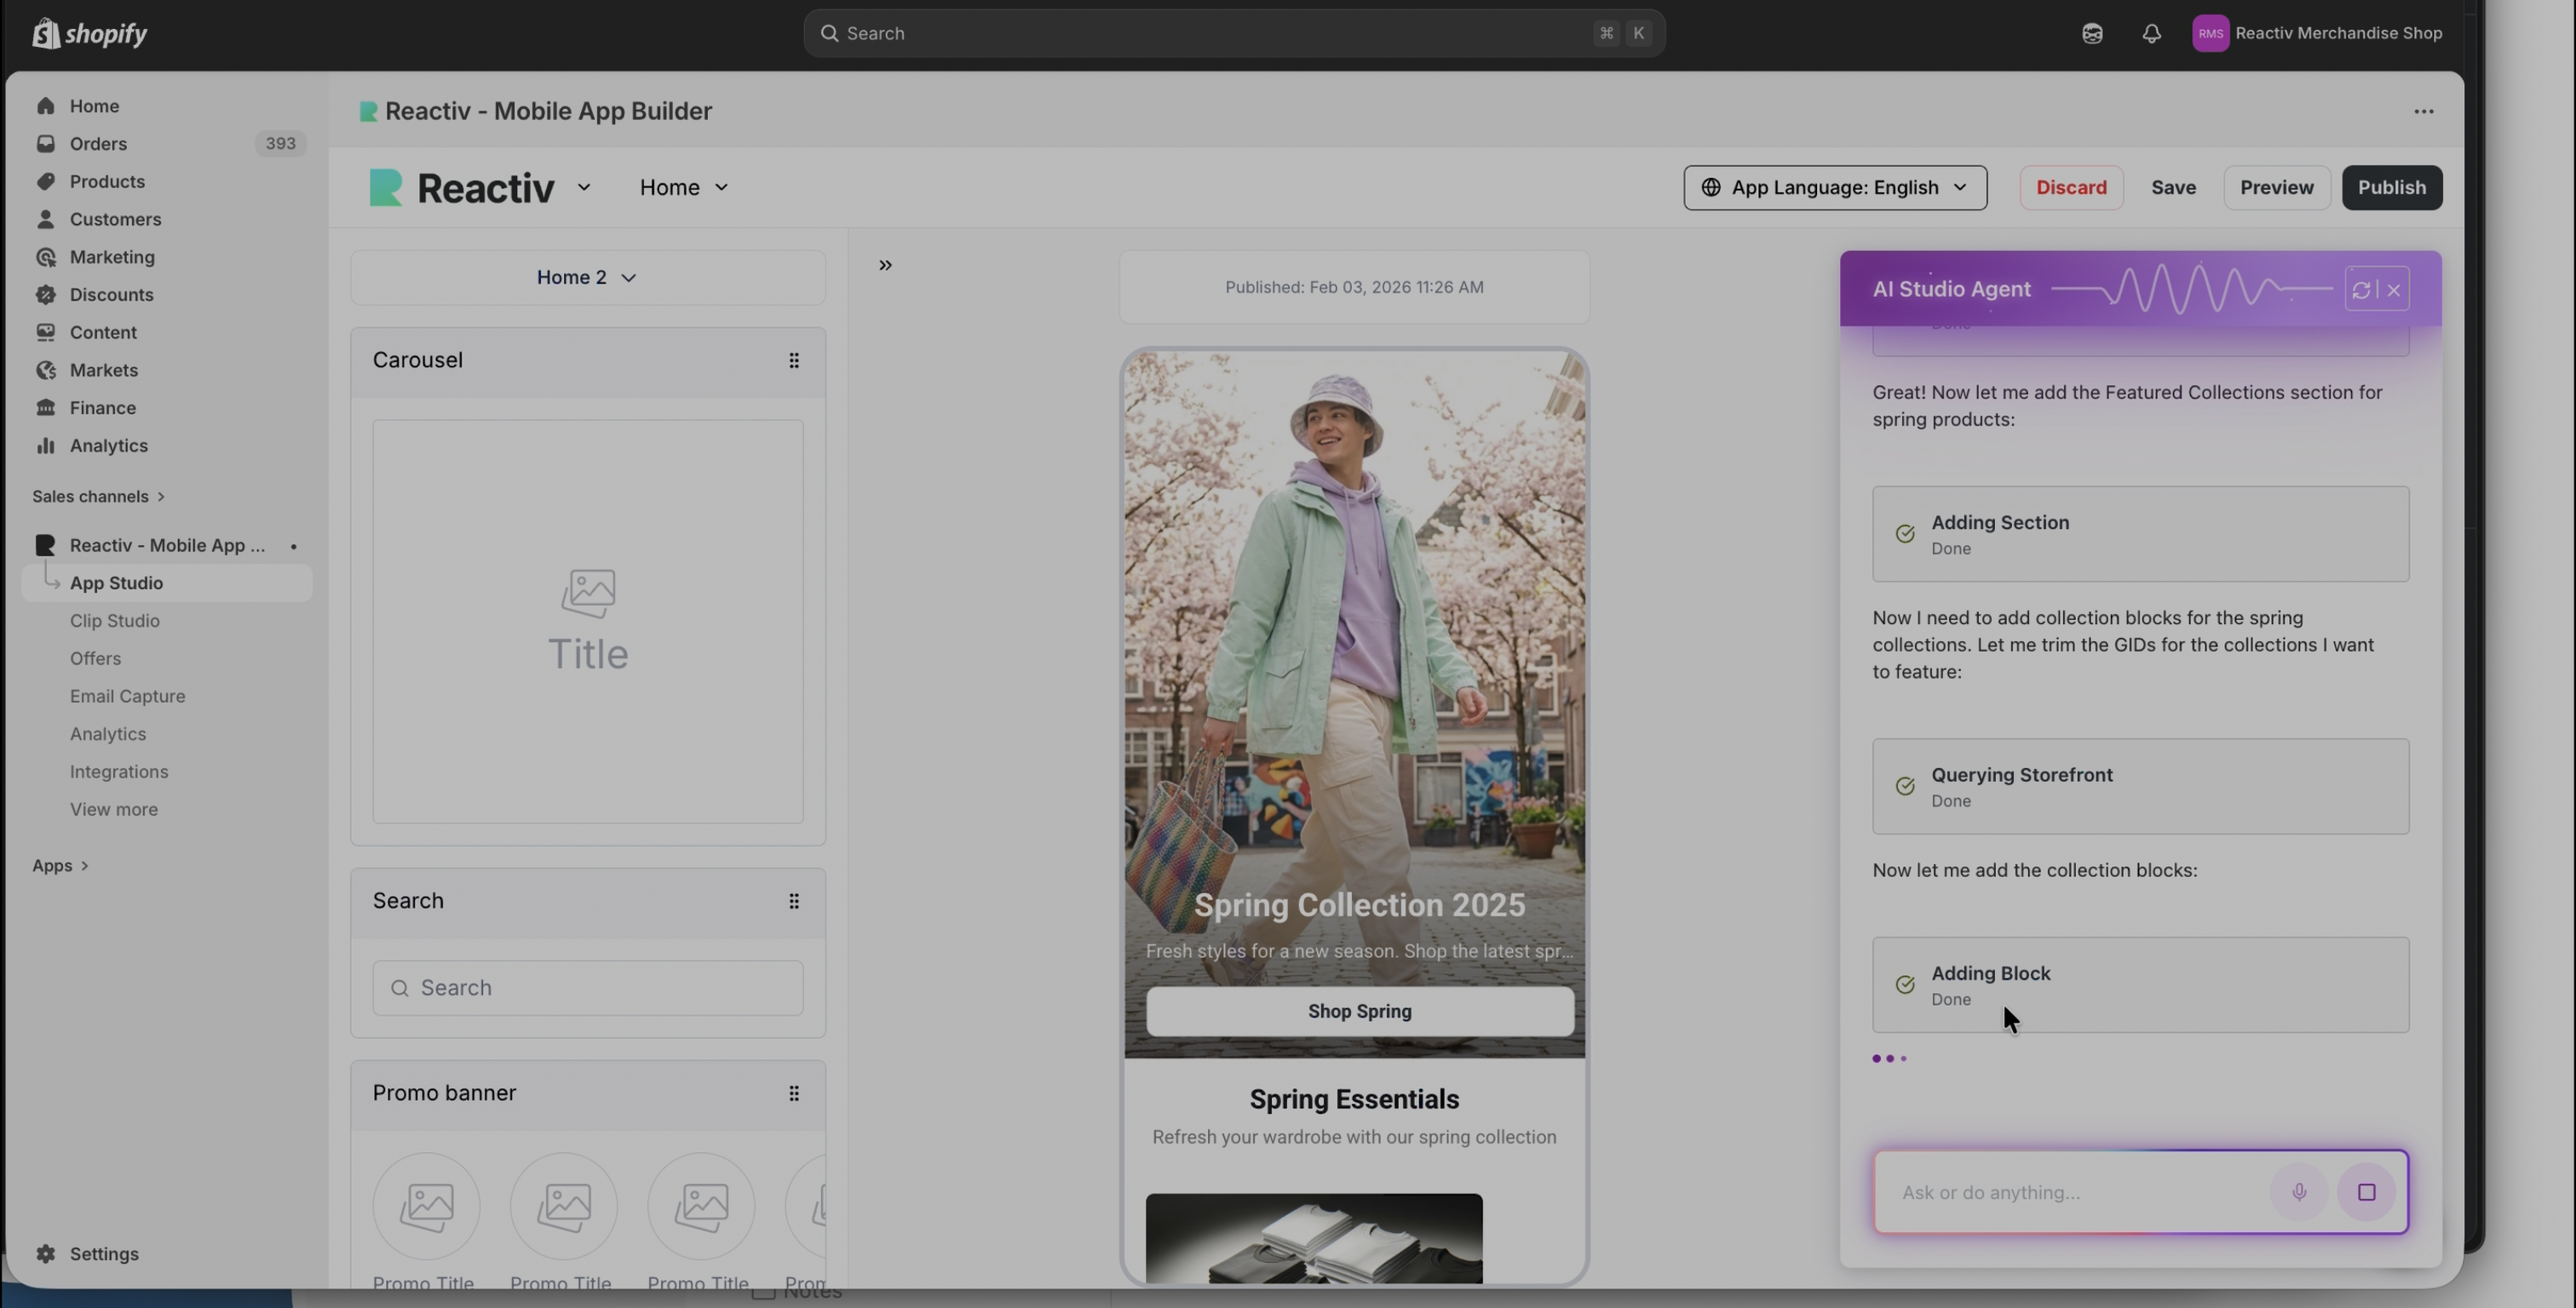This screenshot has height=1308, width=2576.
Task: Select the Reactiv - Mobile App sales channel
Action: 167,546
